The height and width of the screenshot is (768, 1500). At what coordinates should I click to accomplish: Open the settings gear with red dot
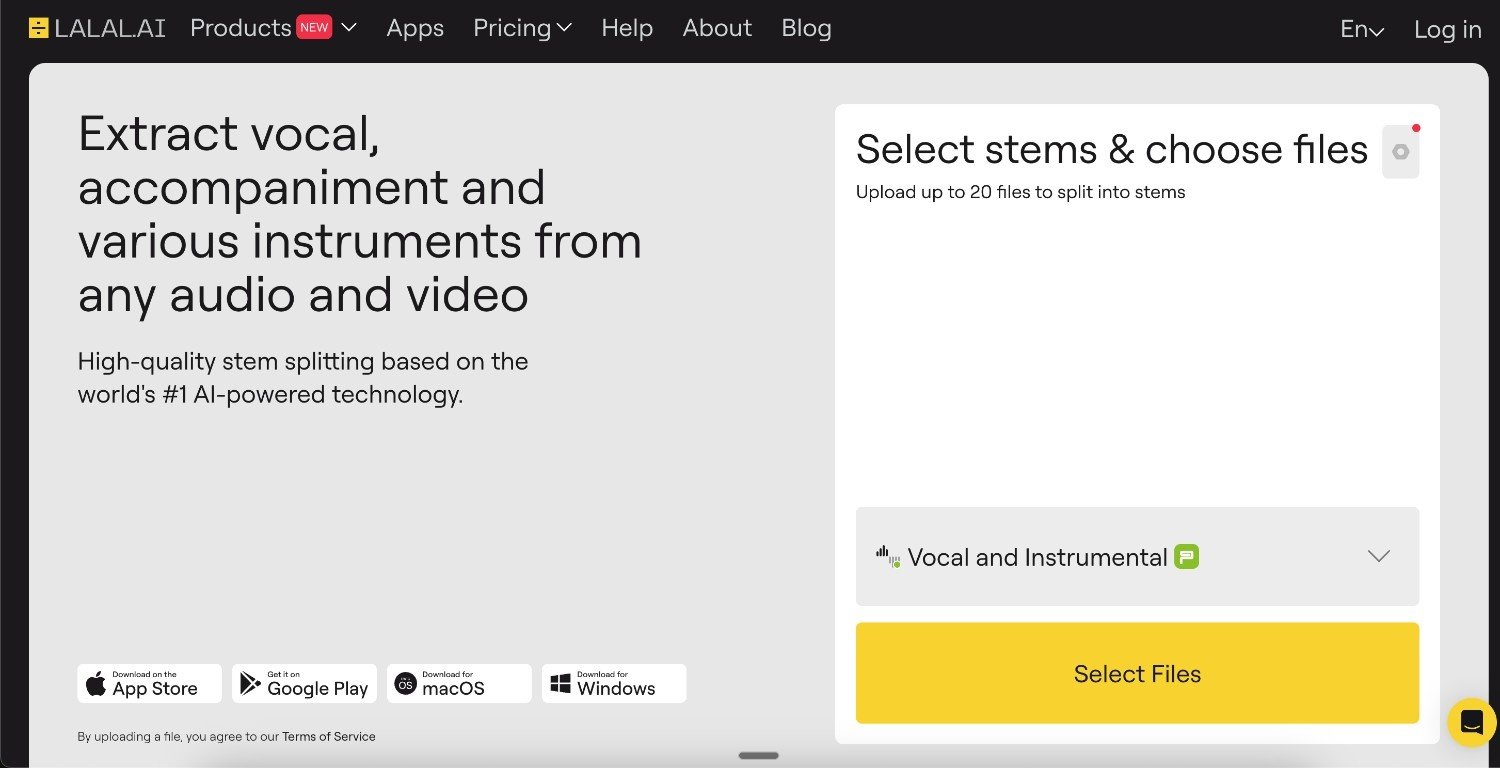1400,152
